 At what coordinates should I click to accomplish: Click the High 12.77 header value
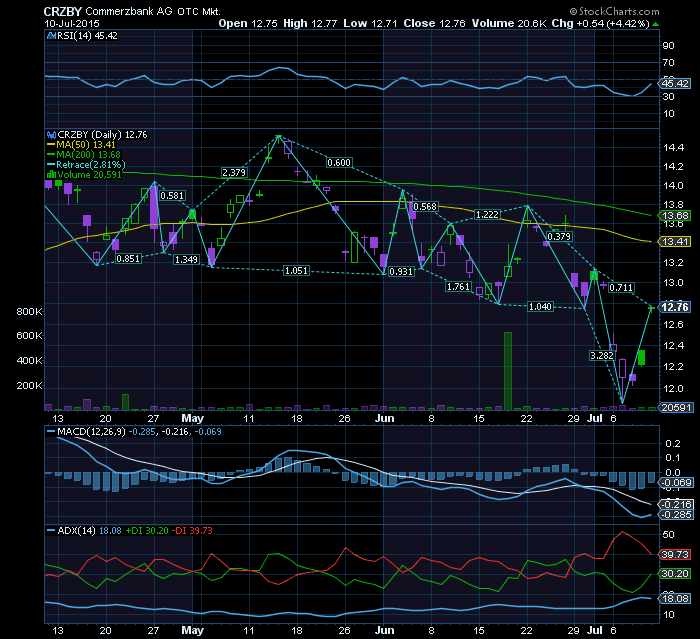310,24
